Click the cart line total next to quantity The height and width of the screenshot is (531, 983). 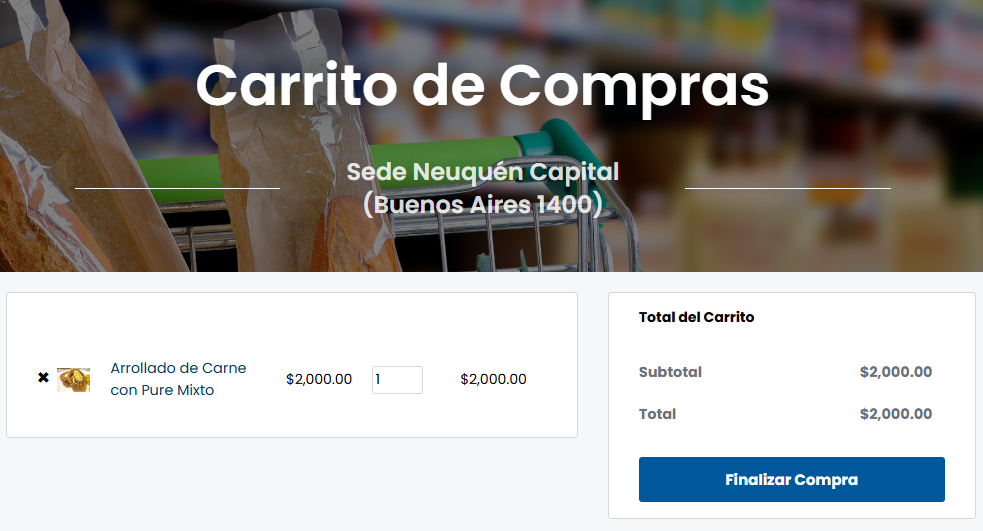point(493,380)
